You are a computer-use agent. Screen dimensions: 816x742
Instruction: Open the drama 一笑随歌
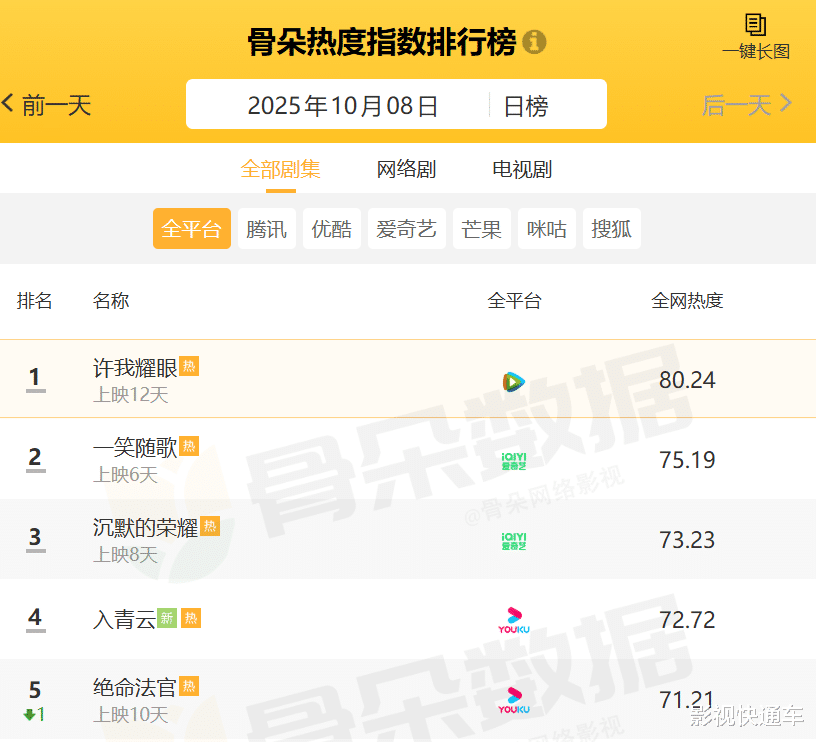point(135,447)
